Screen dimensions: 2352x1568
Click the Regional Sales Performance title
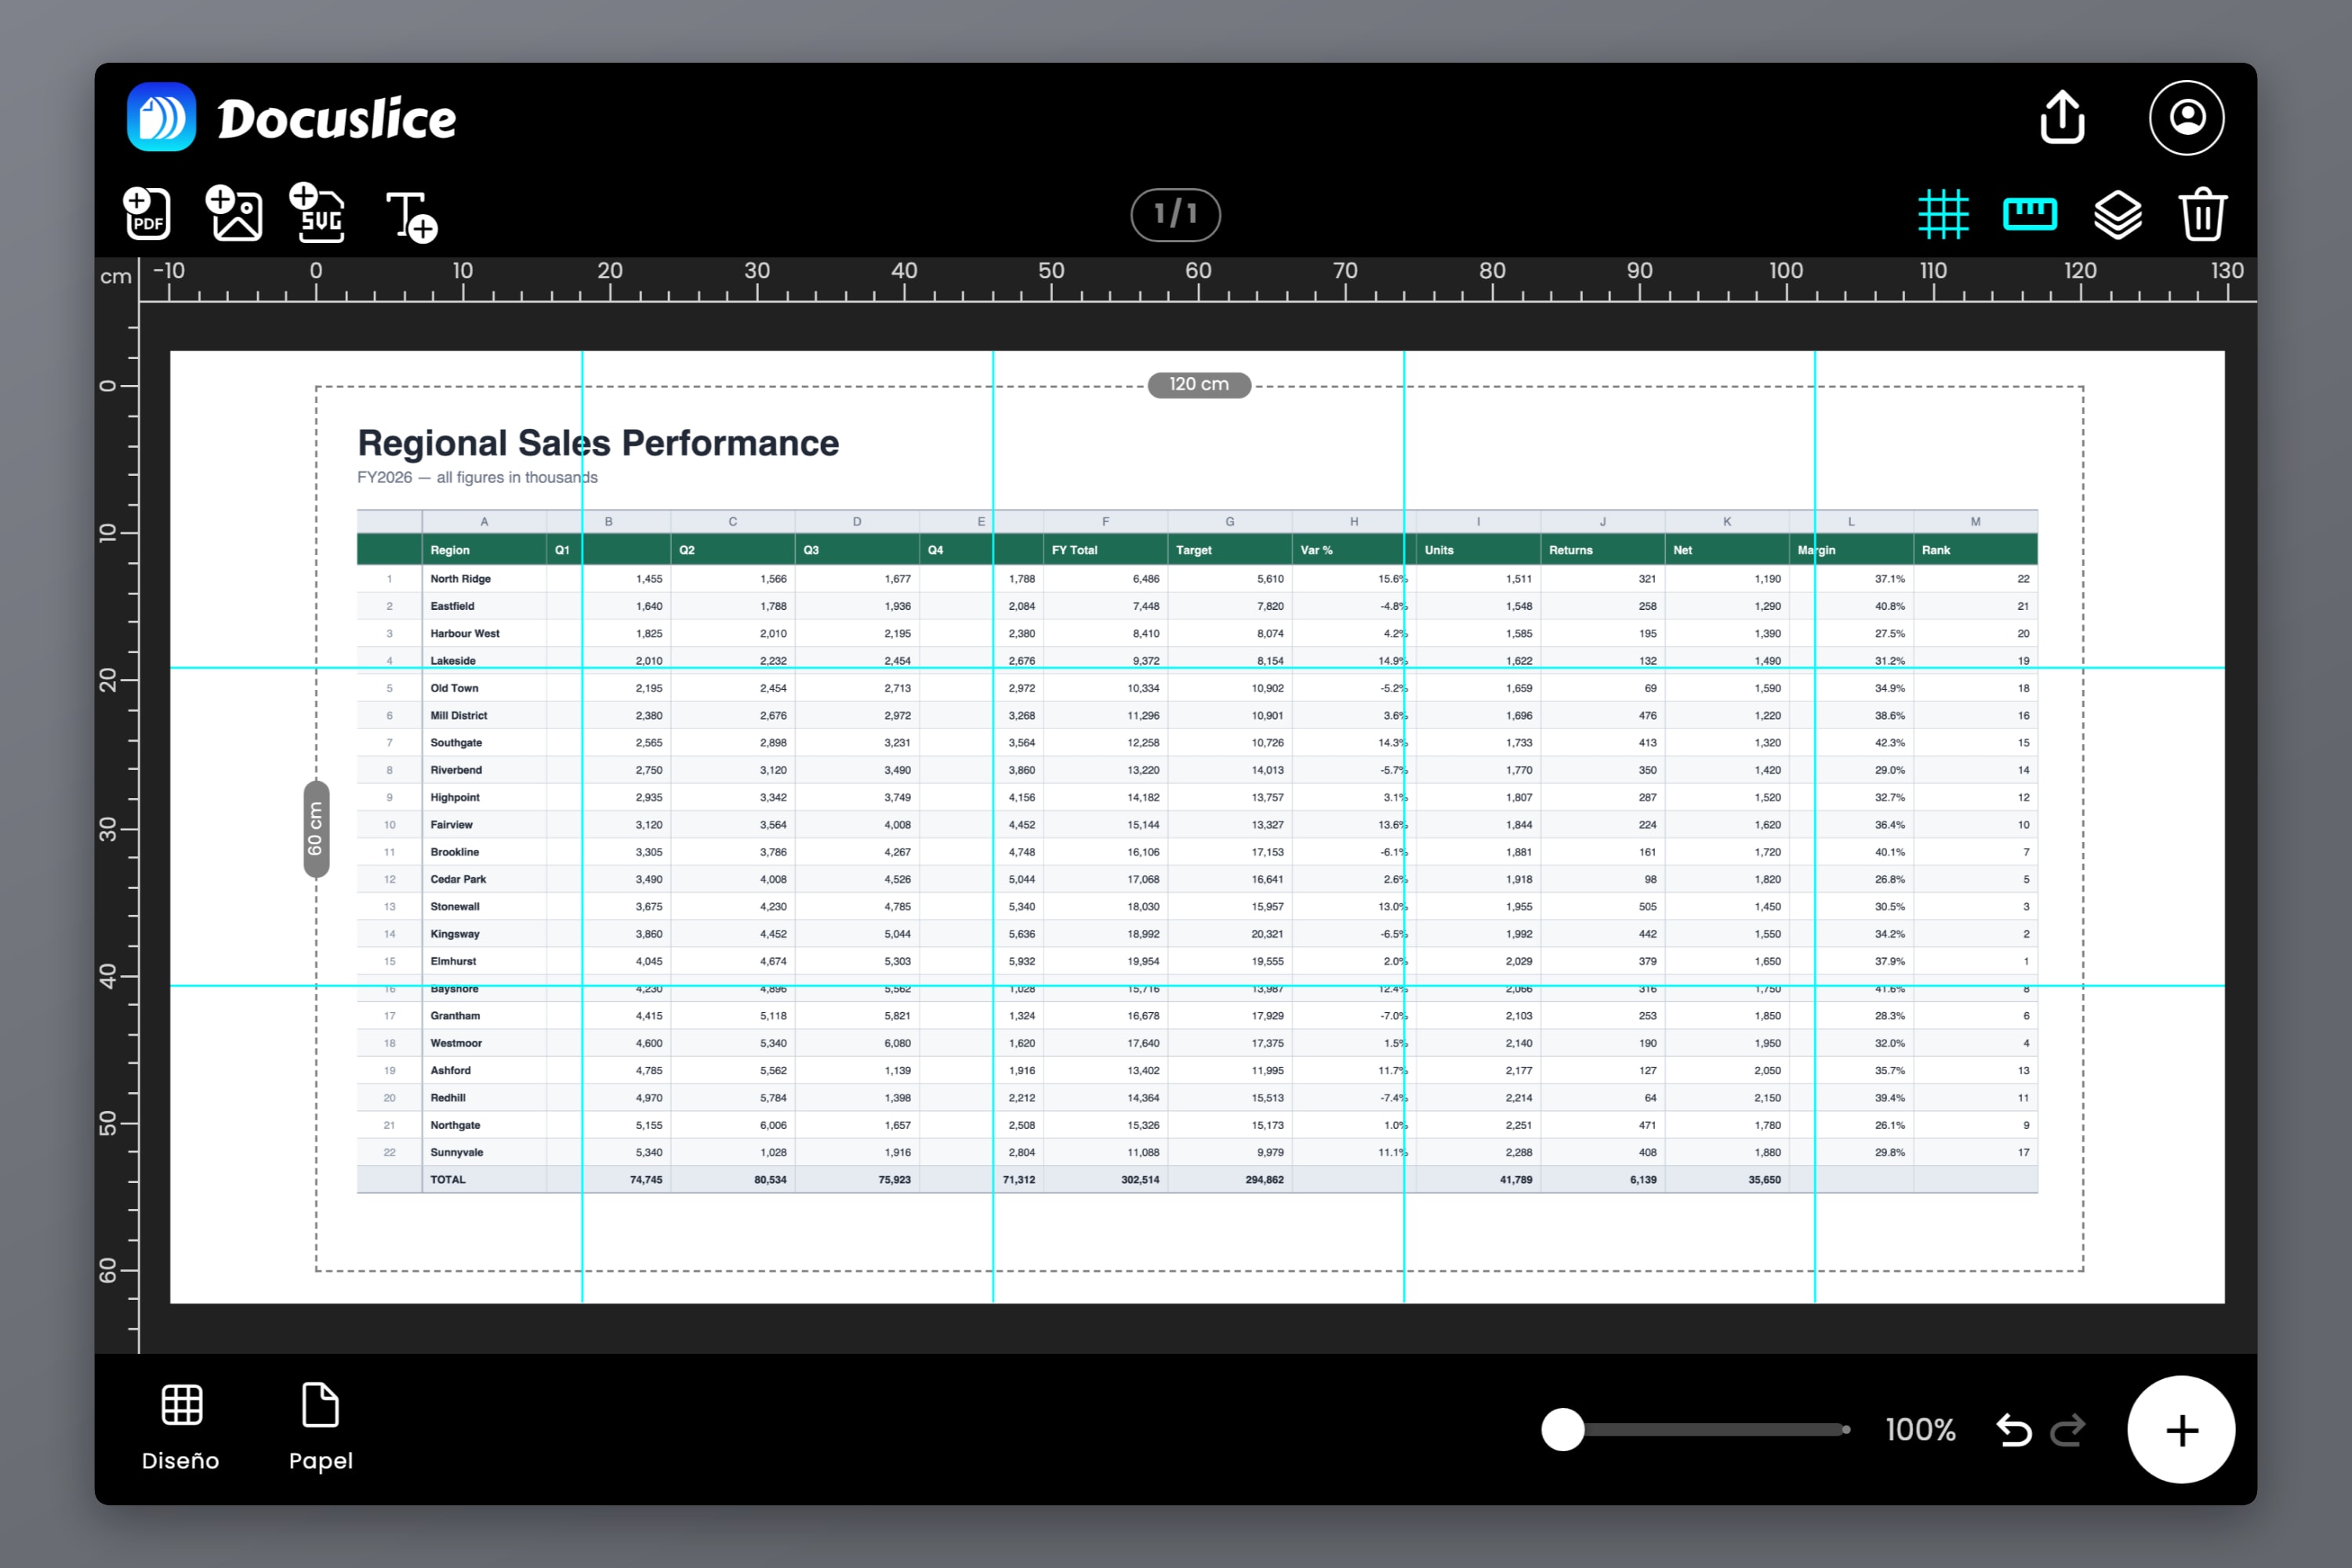598,443
